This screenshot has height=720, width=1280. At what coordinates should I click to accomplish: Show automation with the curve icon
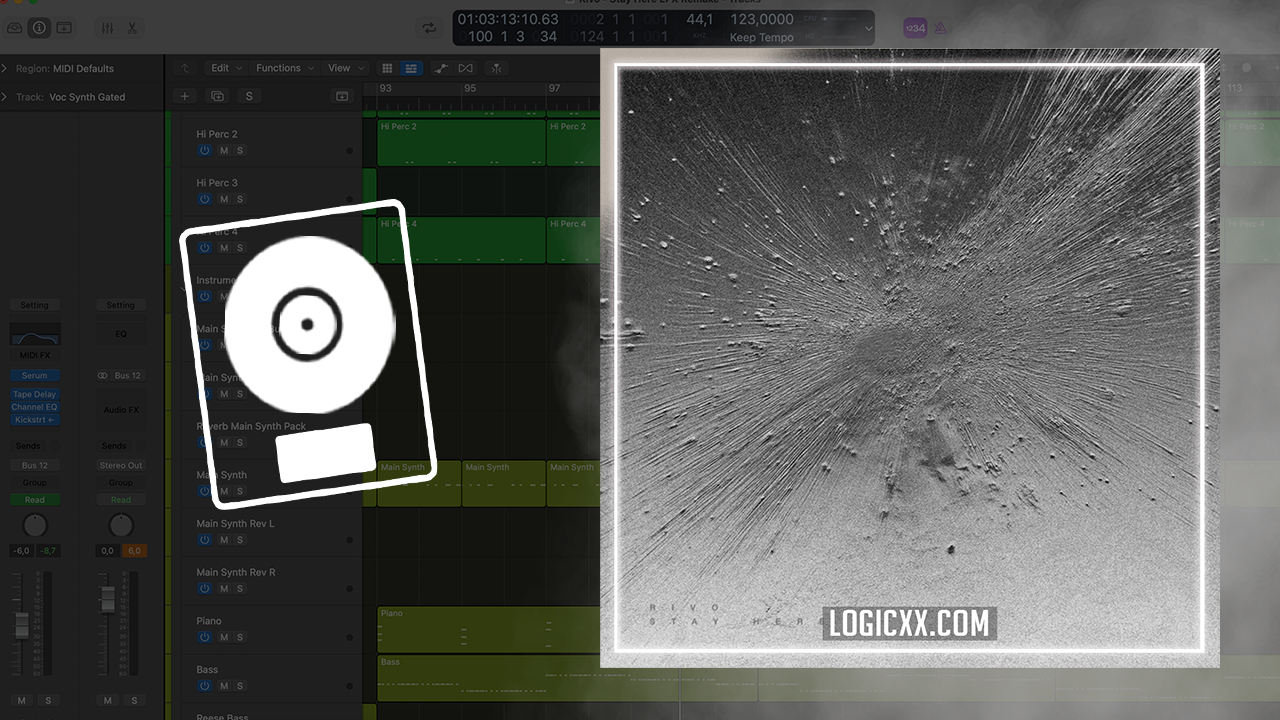pyautogui.click(x=440, y=68)
